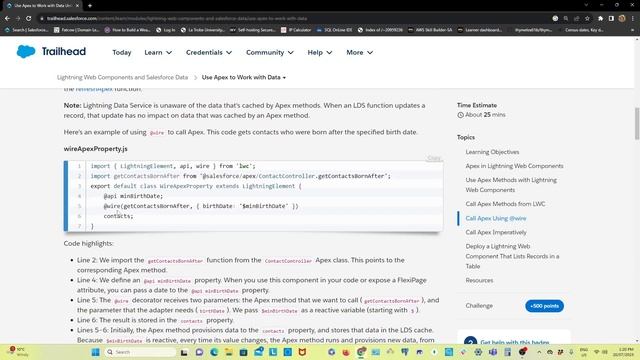Open Microsoft Edge from the taskbar
640x360 pixels.
point(214,352)
